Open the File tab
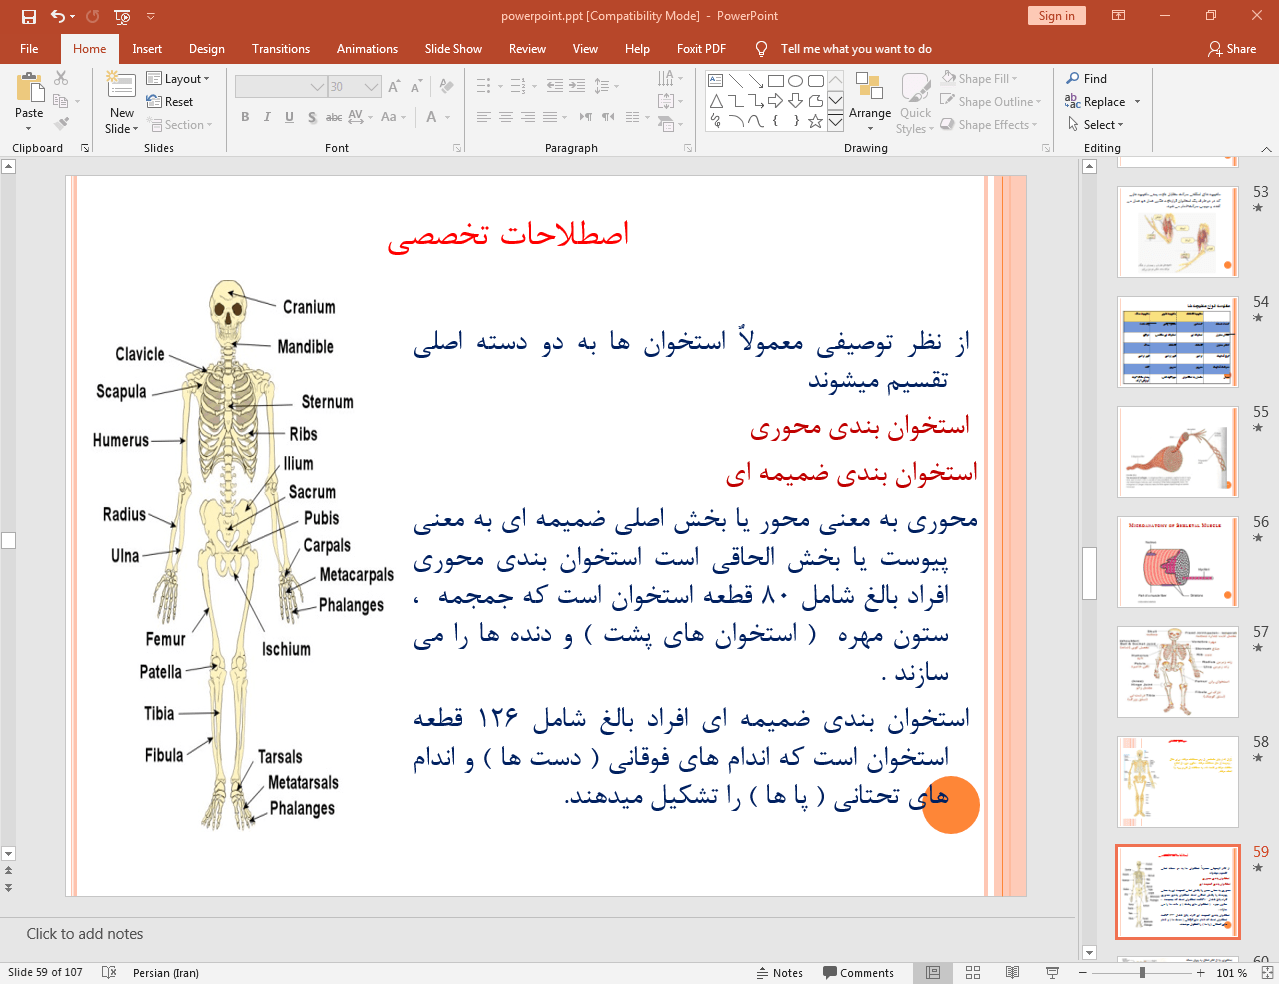Image resolution: width=1279 pixels, height=984 pixels. (x=29, y=49)
